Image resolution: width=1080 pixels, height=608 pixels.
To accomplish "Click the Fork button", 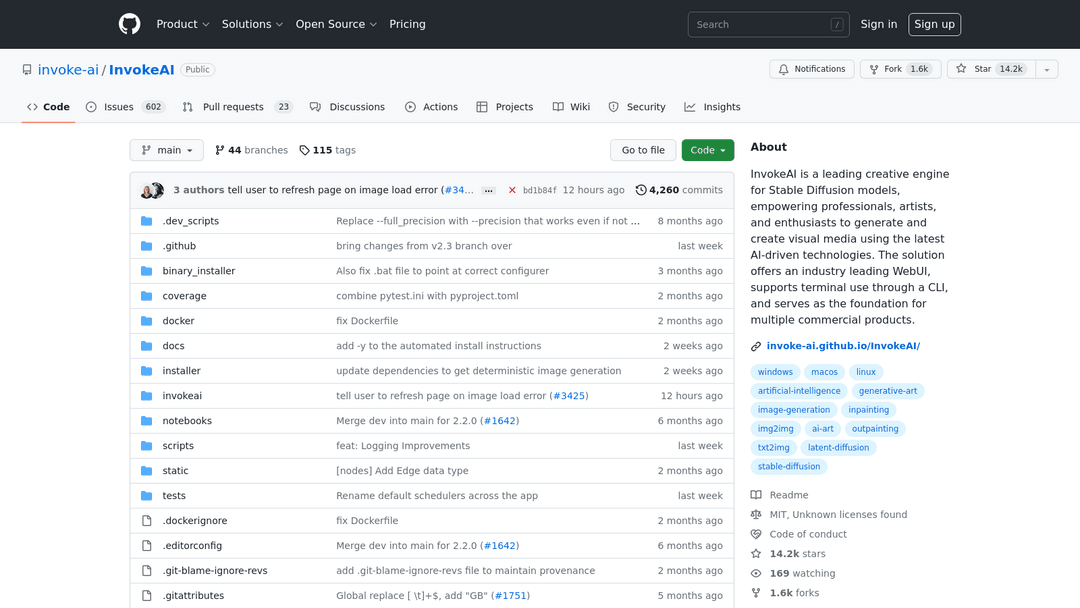I will (x=900, y=70).
